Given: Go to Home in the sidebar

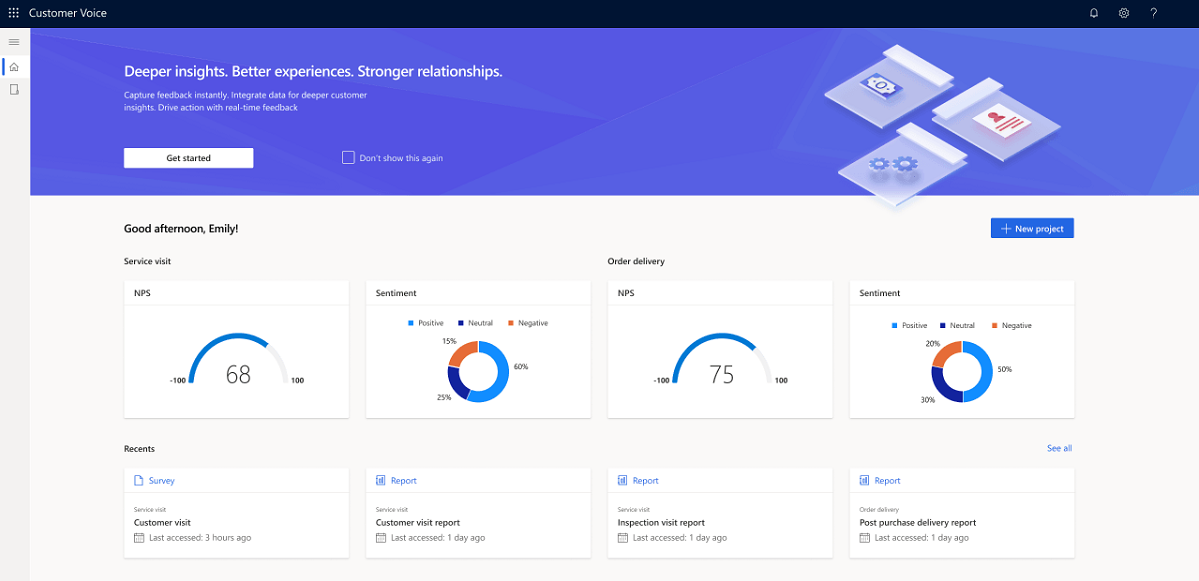Looking at the screenshot, I should pos(14,67).
